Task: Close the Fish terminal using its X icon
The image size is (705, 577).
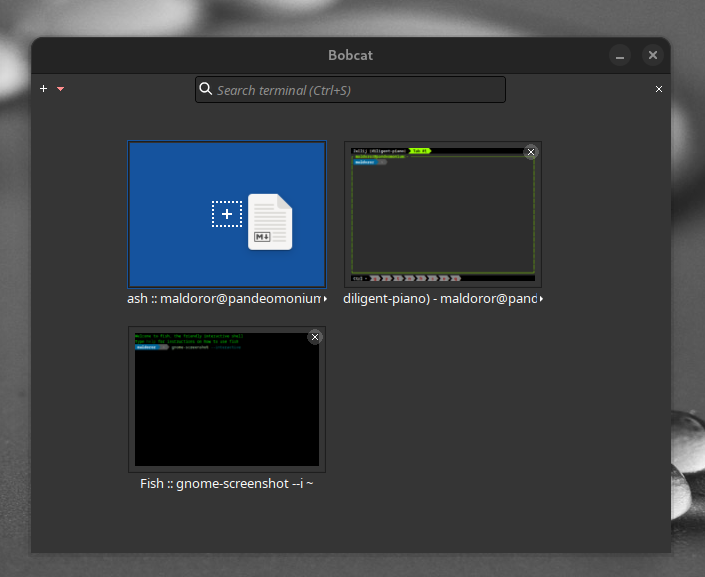Action: (315, 337)
